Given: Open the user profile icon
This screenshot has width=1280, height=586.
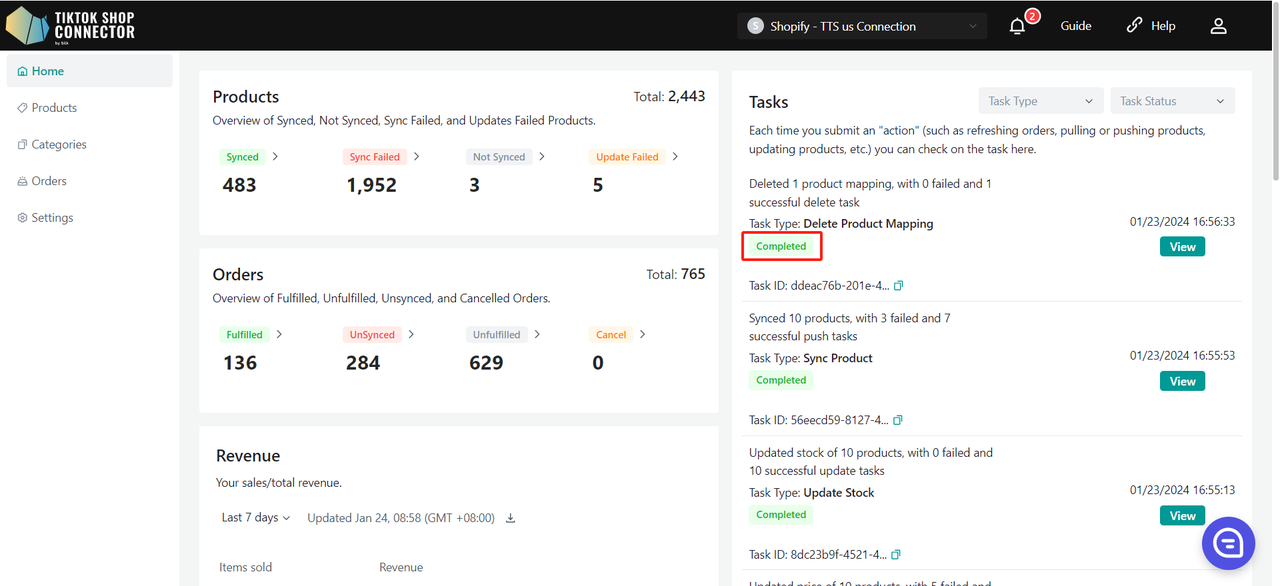Looking at the screenshot, I should (x=1218, y=27).
